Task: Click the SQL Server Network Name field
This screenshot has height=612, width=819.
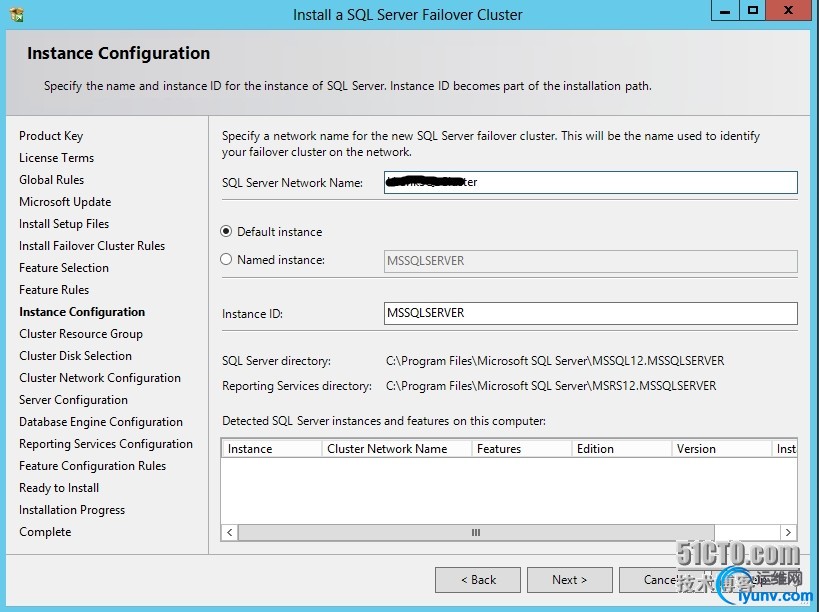Action: (590, 182)
